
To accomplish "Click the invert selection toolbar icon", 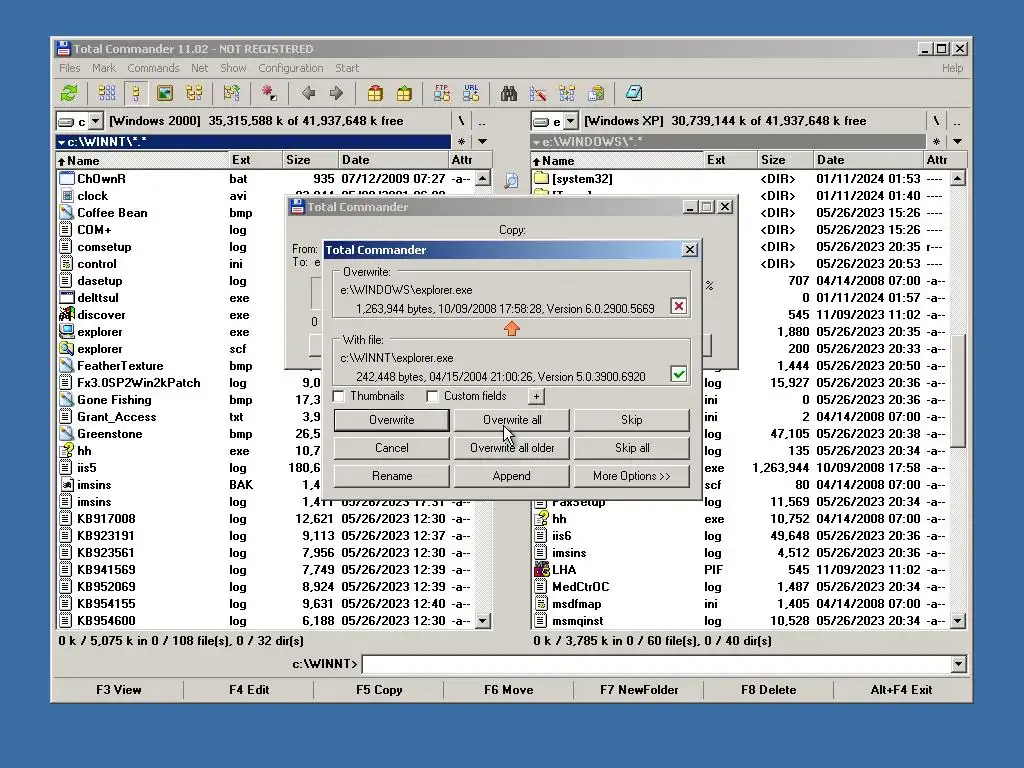I will (268, 93).
